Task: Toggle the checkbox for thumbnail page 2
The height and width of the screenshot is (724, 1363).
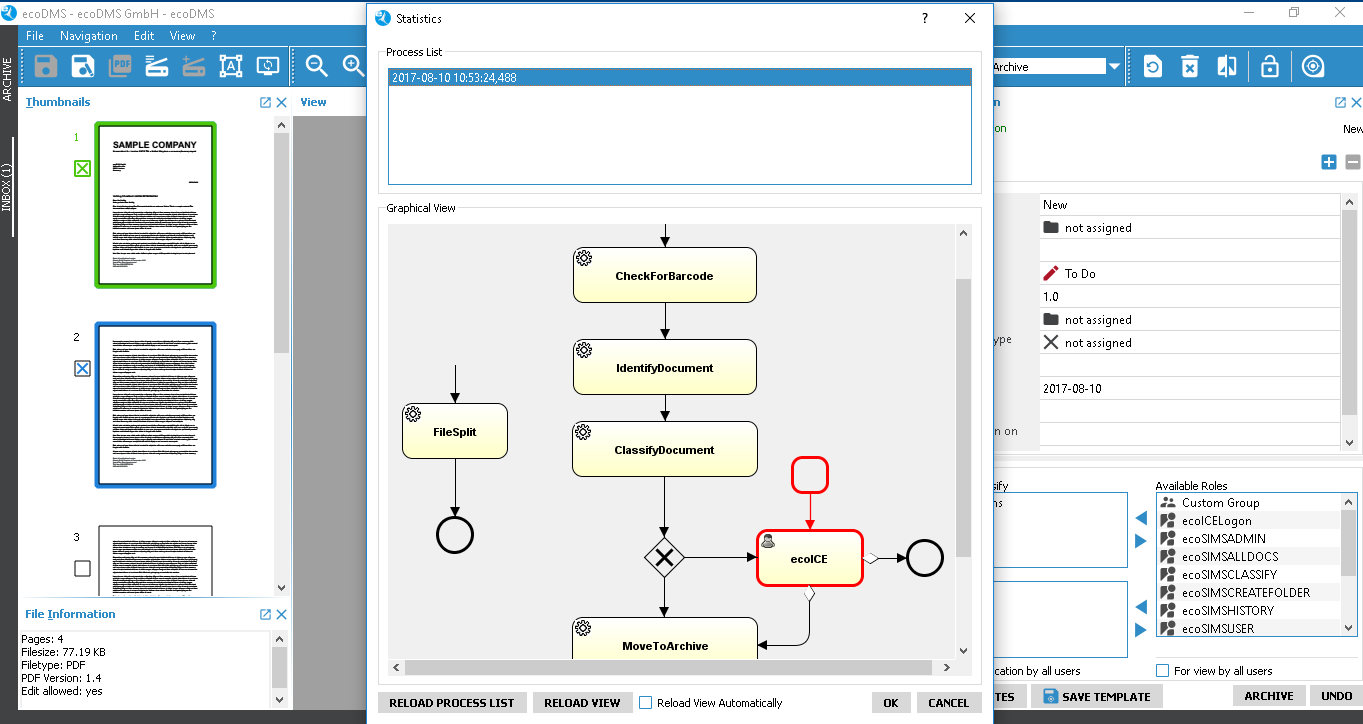Action: pyautogui.click(x=83, y=368)
